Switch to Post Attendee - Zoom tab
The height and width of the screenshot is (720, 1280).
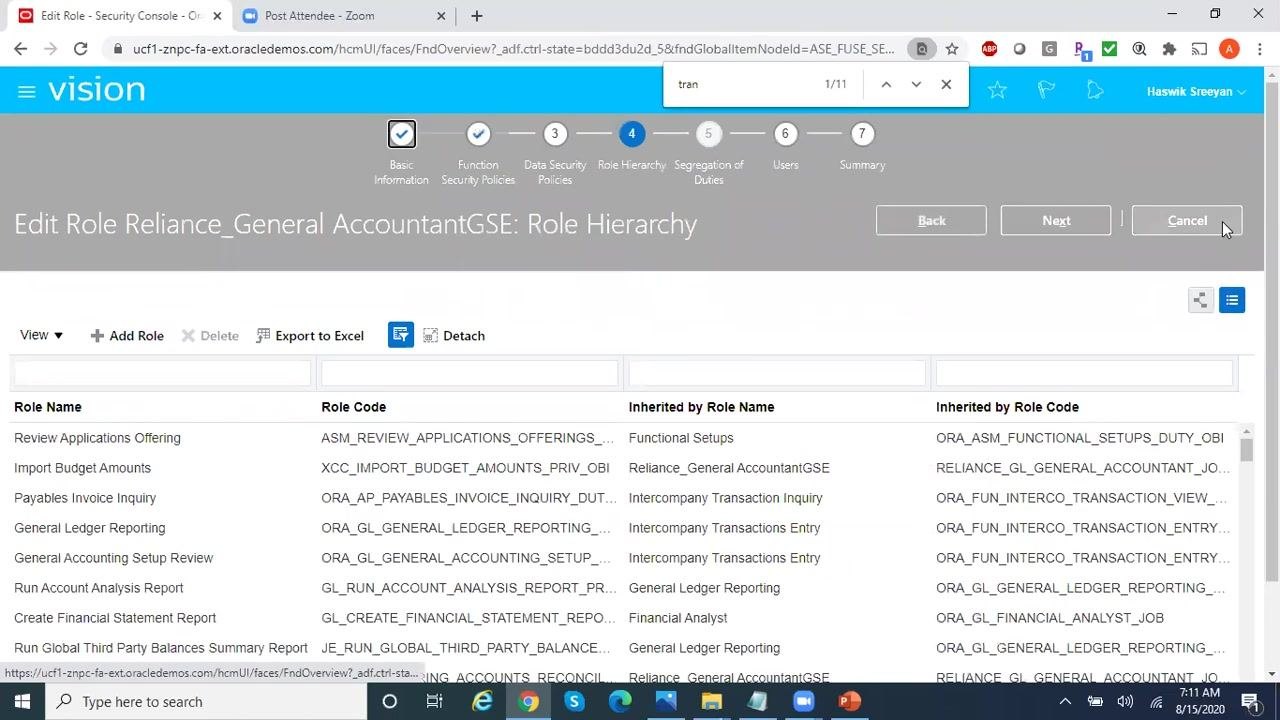(343, 16)
